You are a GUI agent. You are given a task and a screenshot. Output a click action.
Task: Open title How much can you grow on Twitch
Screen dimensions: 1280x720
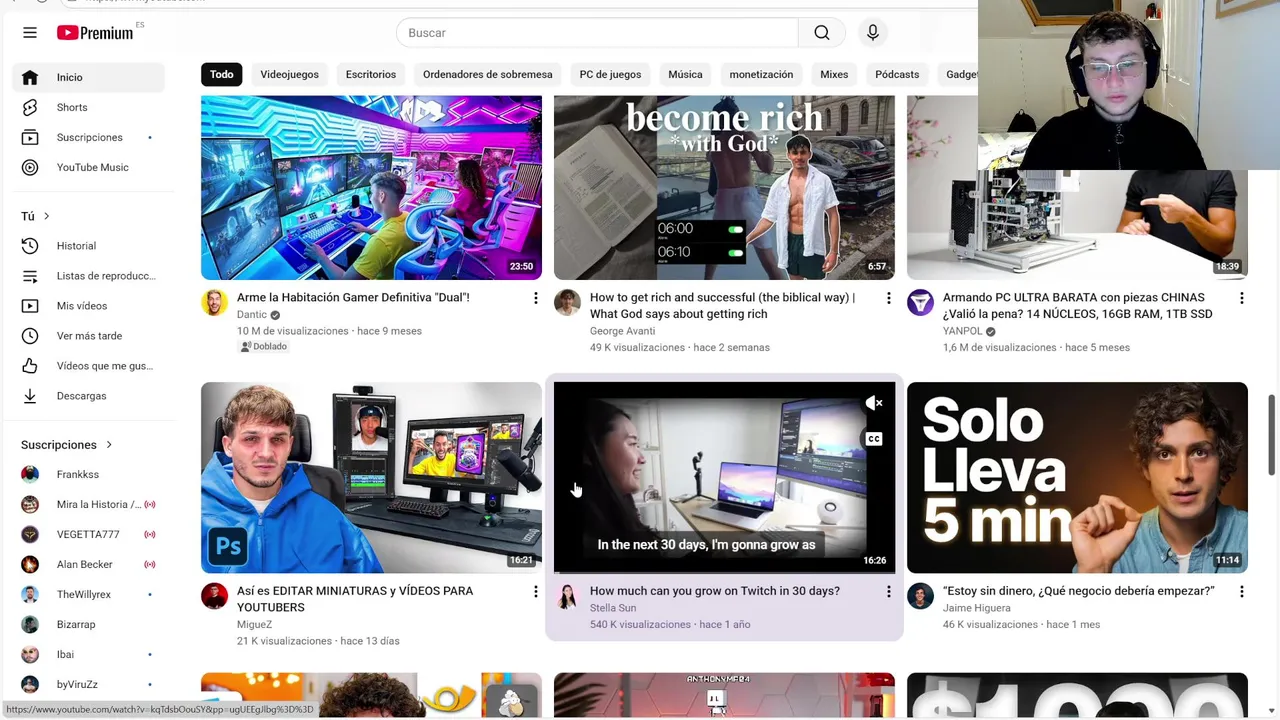[715, 591]
